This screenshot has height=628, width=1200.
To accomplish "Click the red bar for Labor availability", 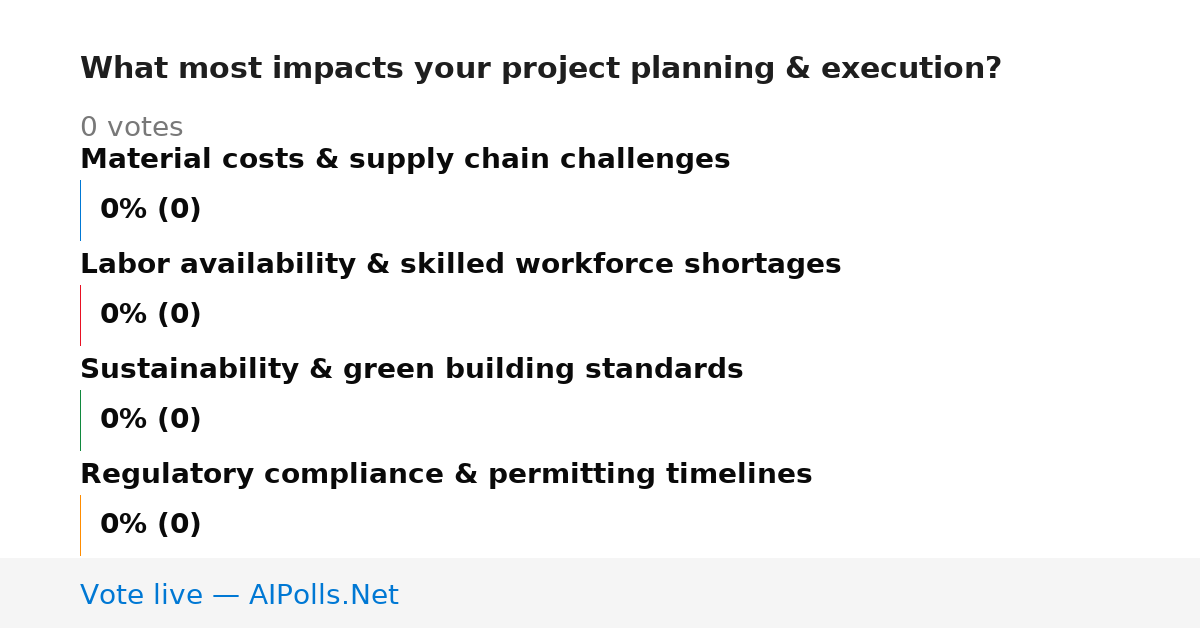I will pyautogui.click(x=80, y=315).
